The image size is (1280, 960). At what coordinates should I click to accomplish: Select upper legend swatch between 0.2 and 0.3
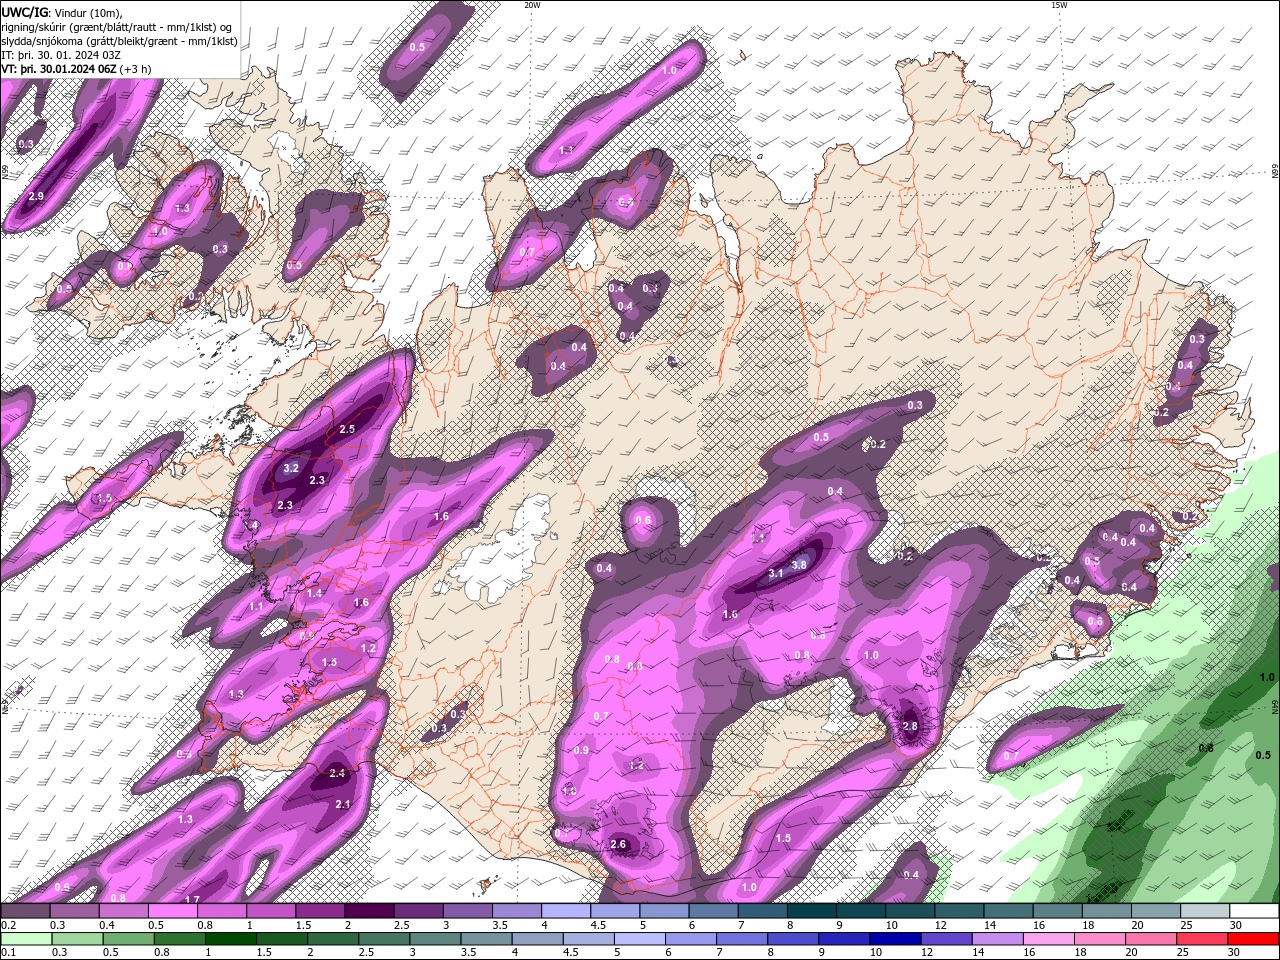point(25,911)
